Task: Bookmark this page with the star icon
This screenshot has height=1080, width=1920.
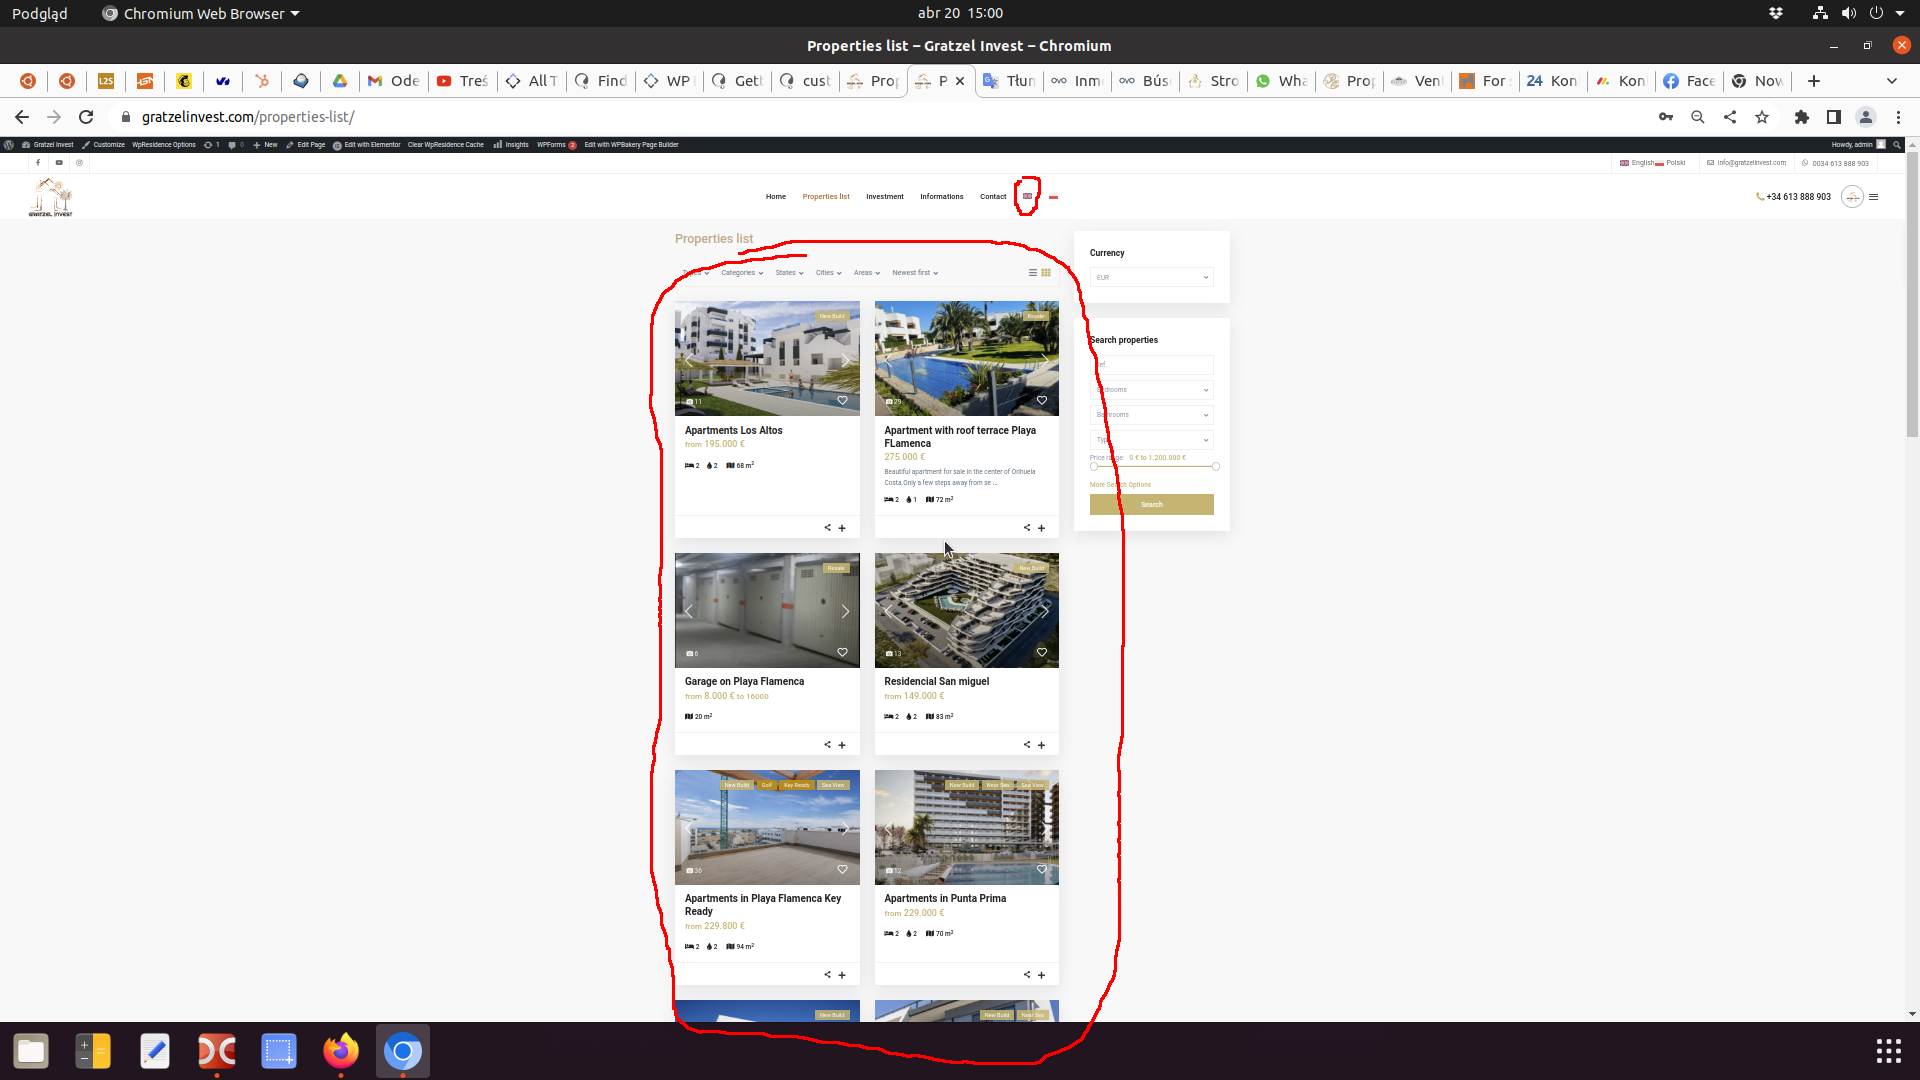Action: click(x=1762, y=117)
